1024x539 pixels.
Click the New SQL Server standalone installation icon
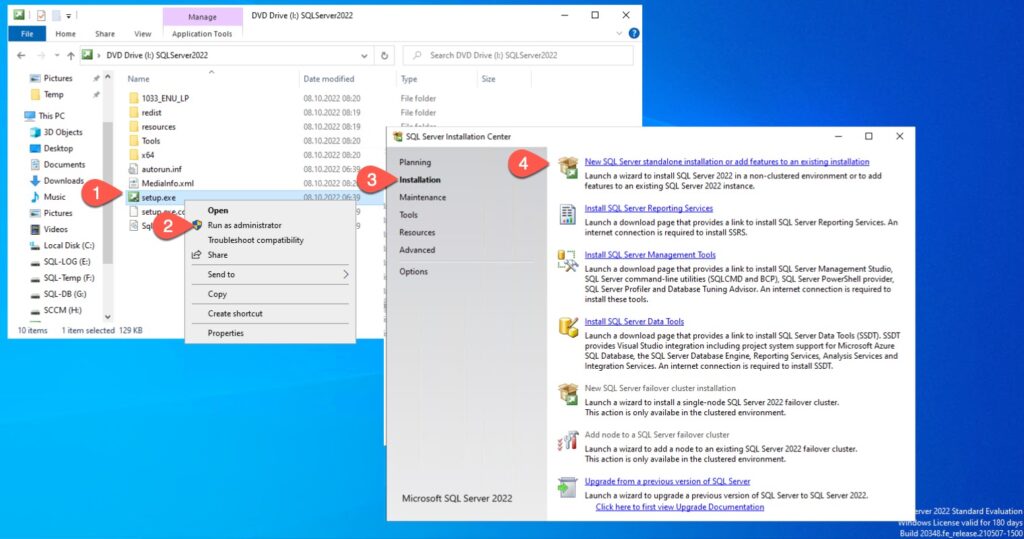pyautogui.click(x=567, y=167)
